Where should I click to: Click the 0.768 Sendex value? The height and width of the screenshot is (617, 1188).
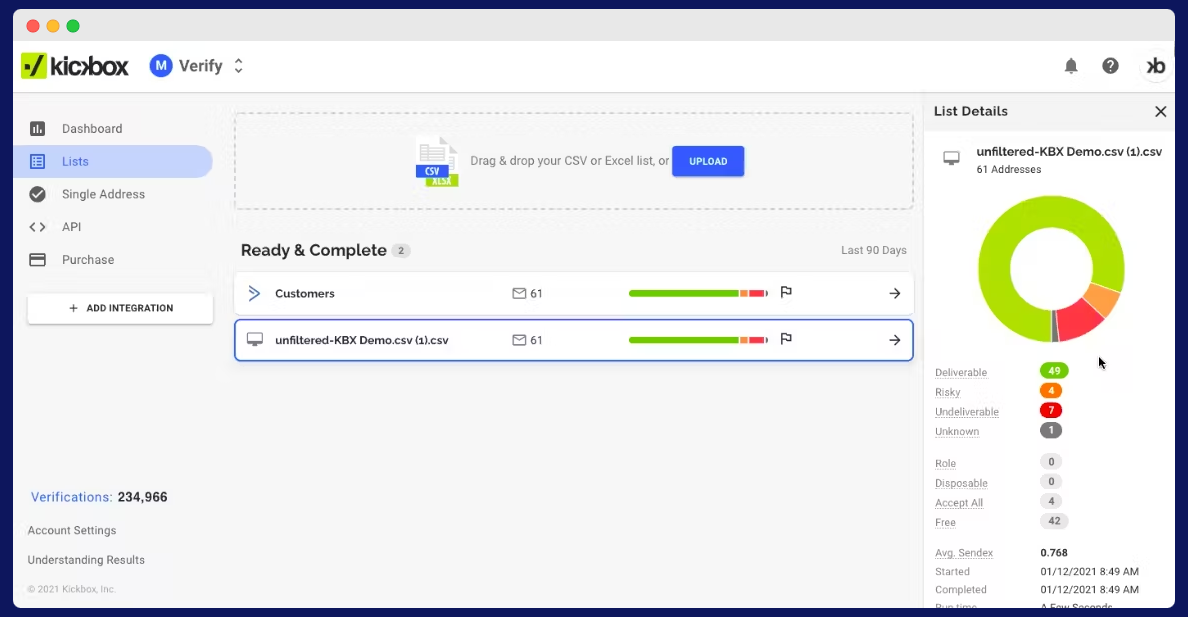tap(1054, 553)
